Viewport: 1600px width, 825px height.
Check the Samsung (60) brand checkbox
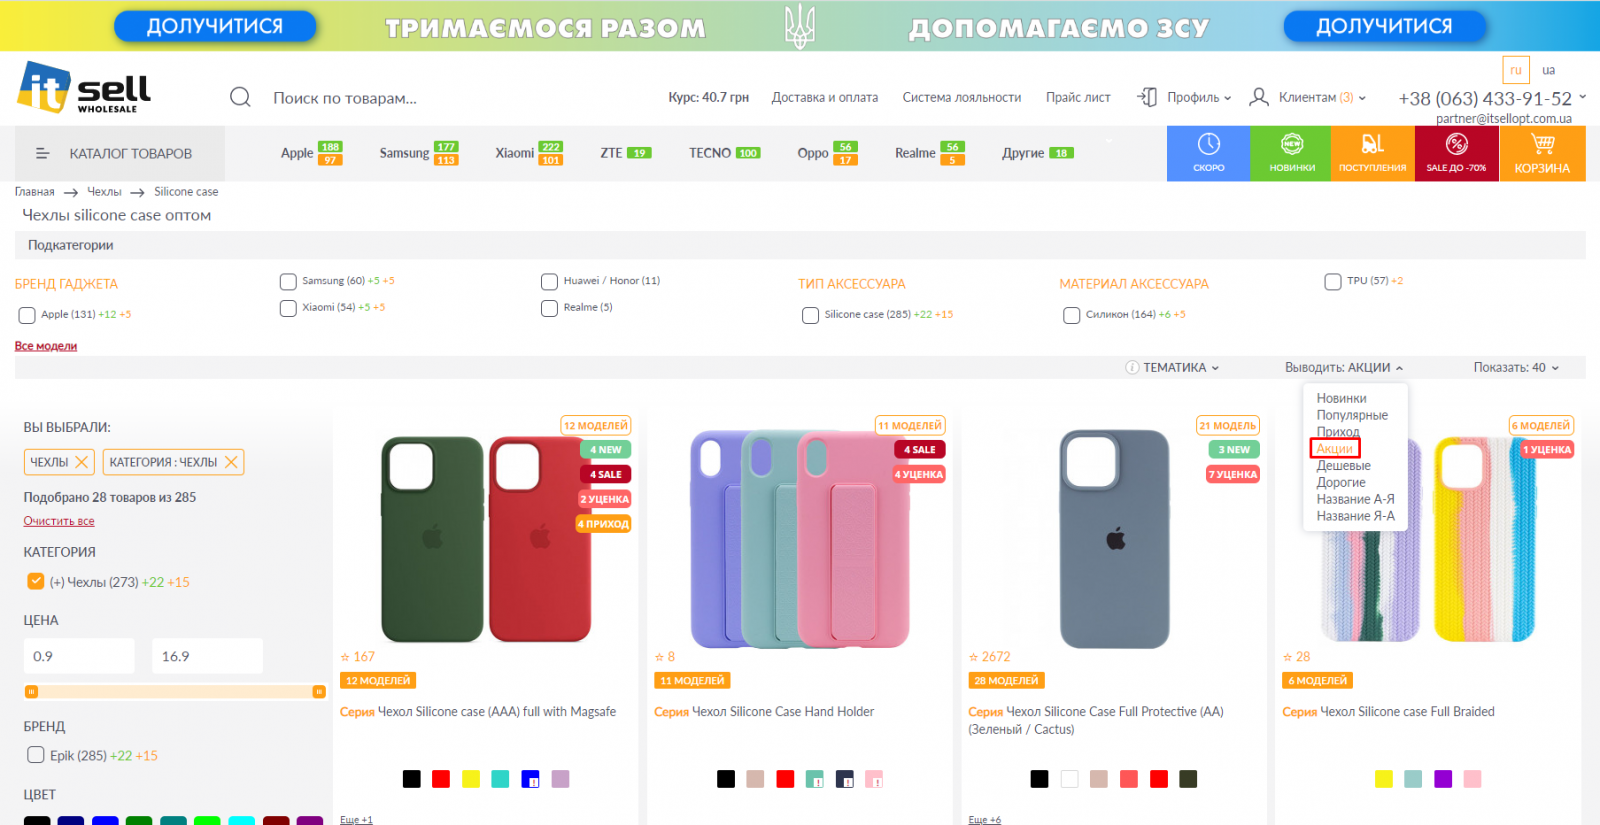click(288, 282)
